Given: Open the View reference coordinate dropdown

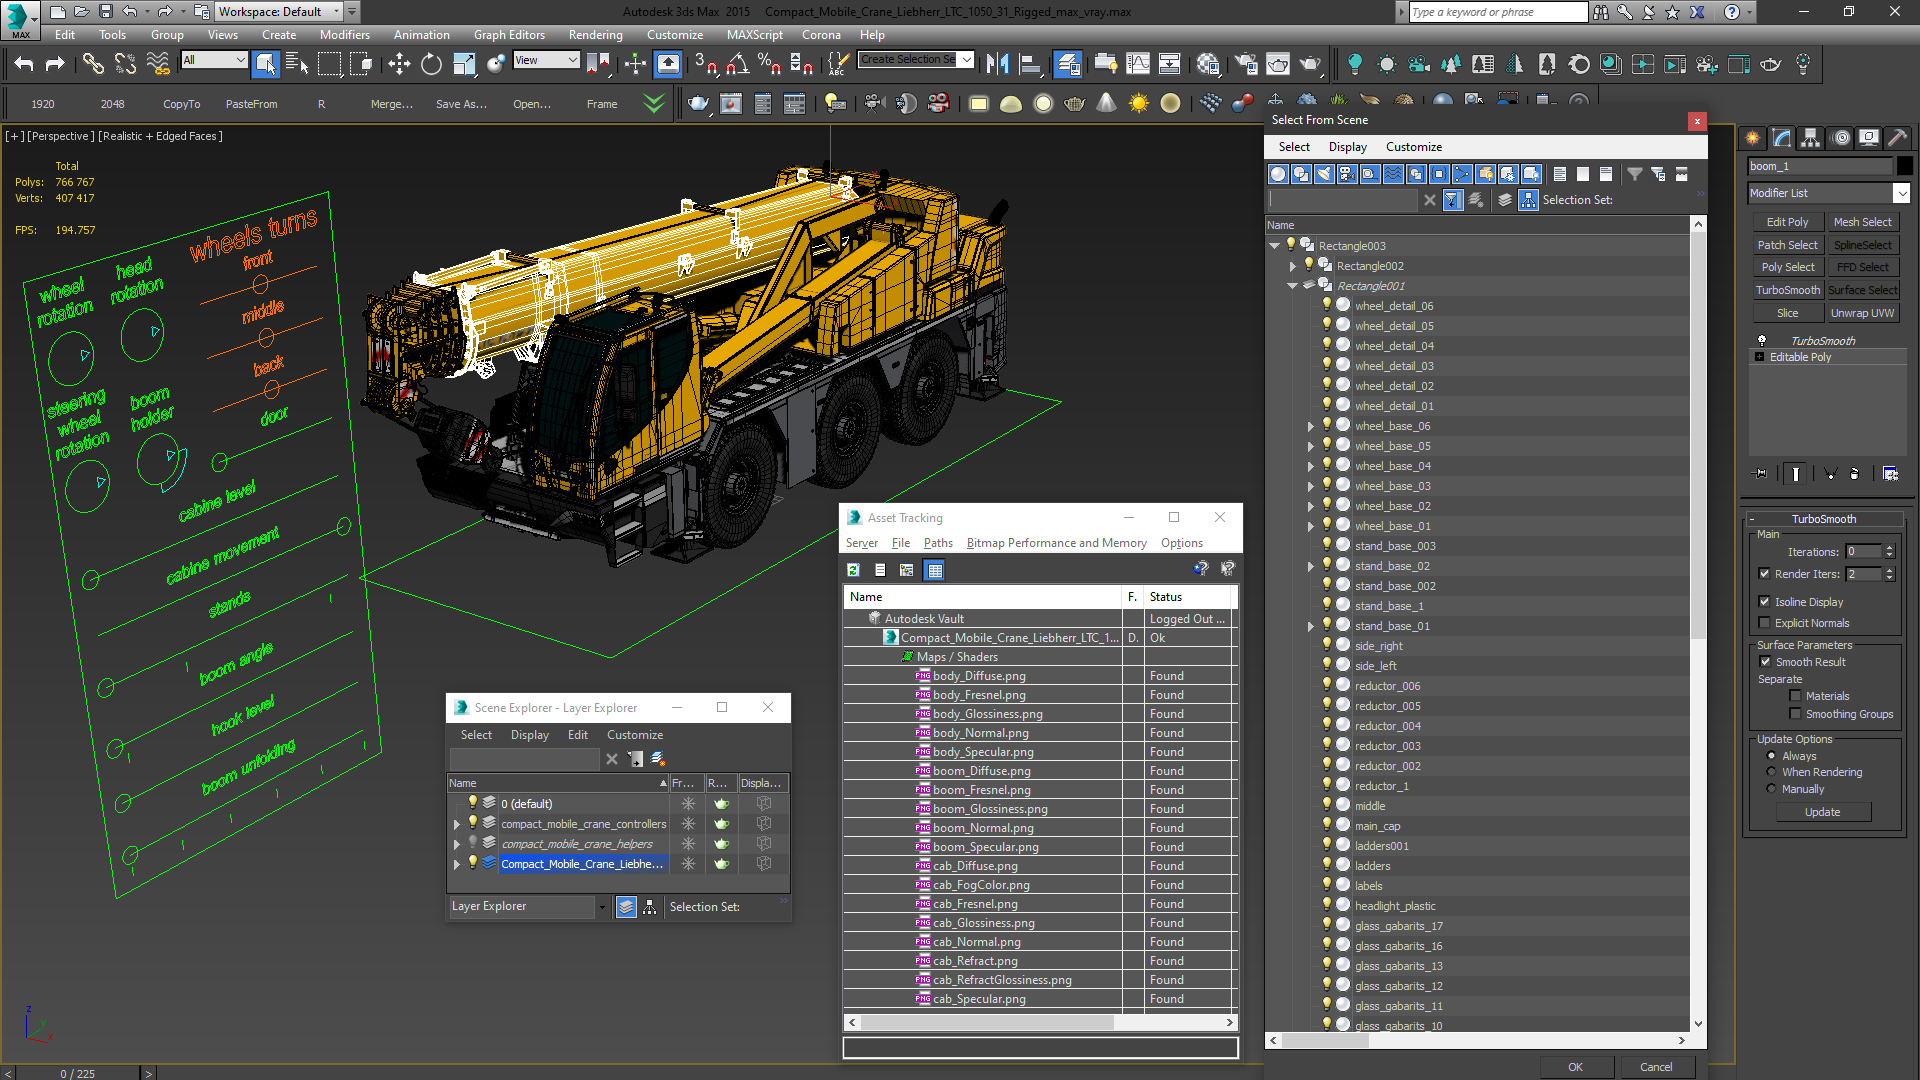Looking at the screenshot, I should (546, 60).
